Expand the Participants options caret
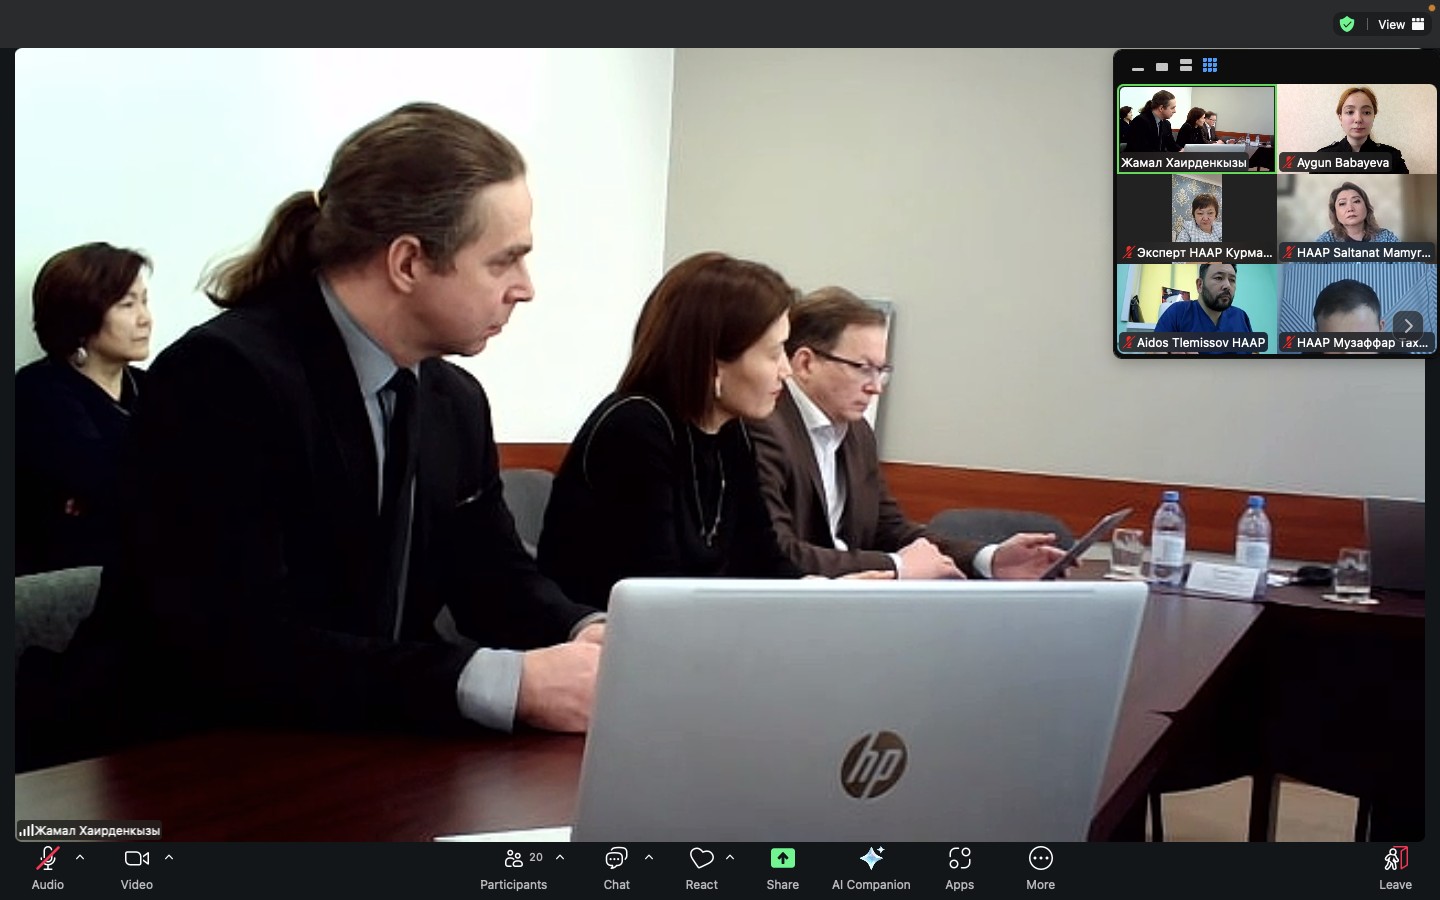1440x900 pixels. pos(560,858)
